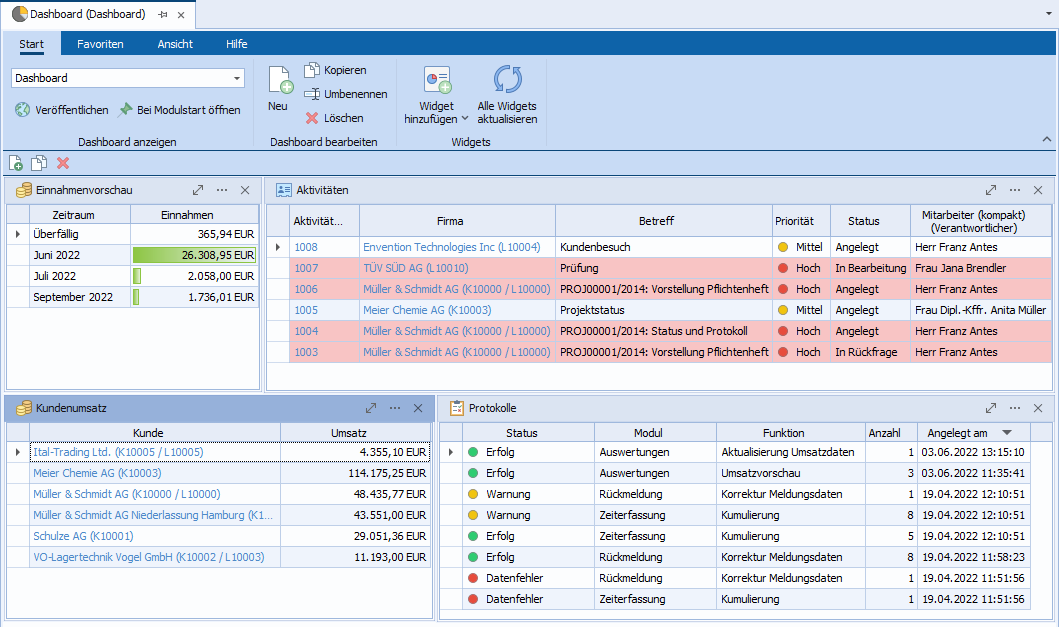Open the Ansicht ribbon tab
Viewport: 1059px width, 627px height.
click(175, 44)
